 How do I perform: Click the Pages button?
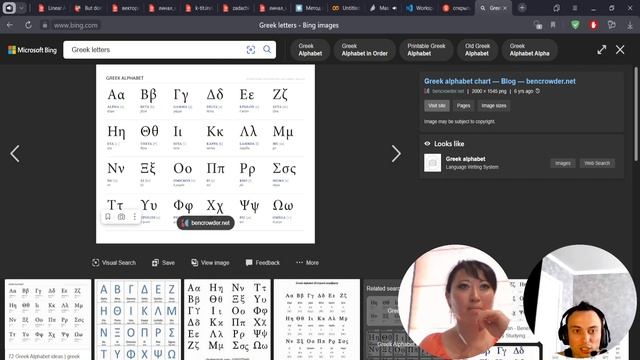[x=463, y=106]
